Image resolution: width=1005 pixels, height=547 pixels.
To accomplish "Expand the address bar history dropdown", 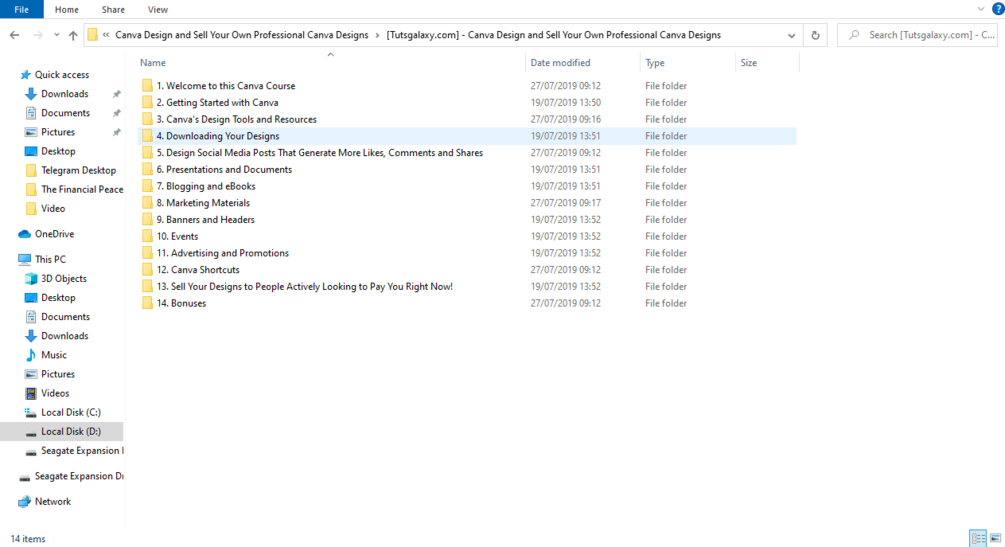I will (792, 35).
